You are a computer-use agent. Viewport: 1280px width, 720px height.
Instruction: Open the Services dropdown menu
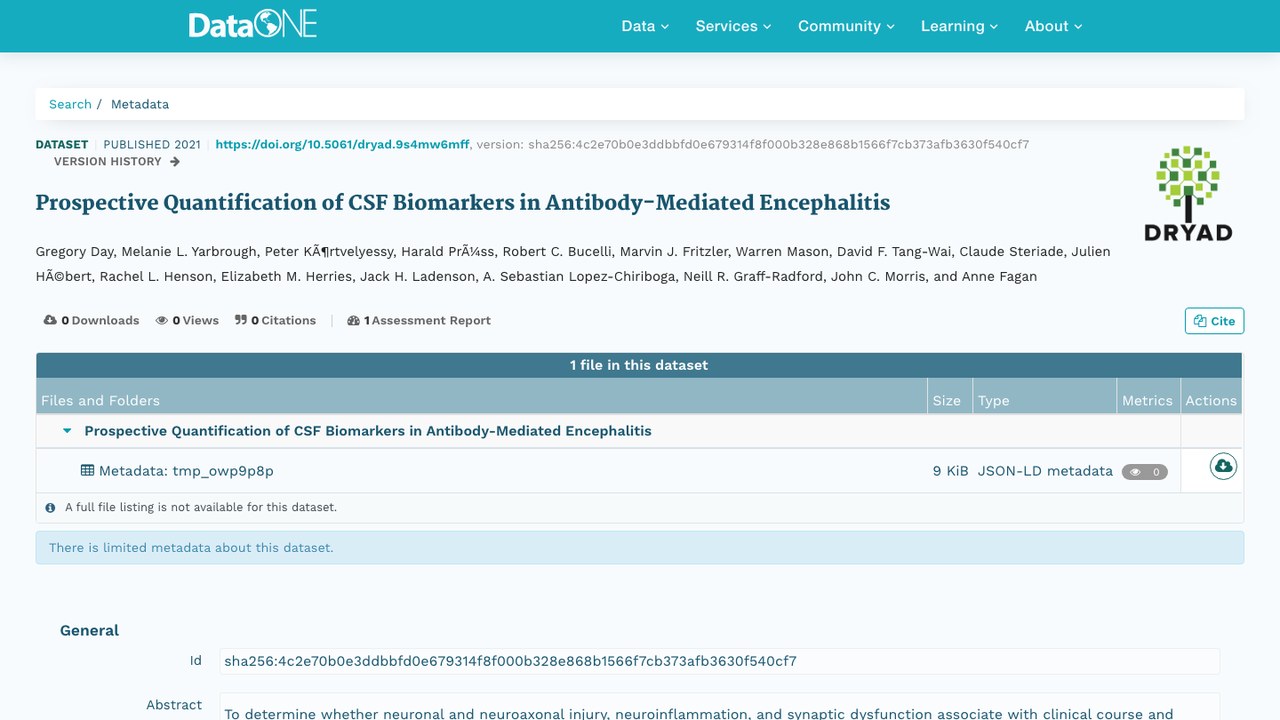tap(733, 26)
